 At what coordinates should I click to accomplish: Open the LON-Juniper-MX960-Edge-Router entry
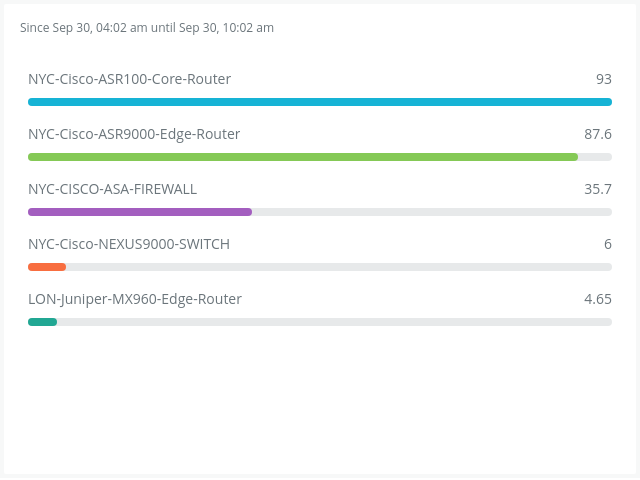tap(135, 299)
